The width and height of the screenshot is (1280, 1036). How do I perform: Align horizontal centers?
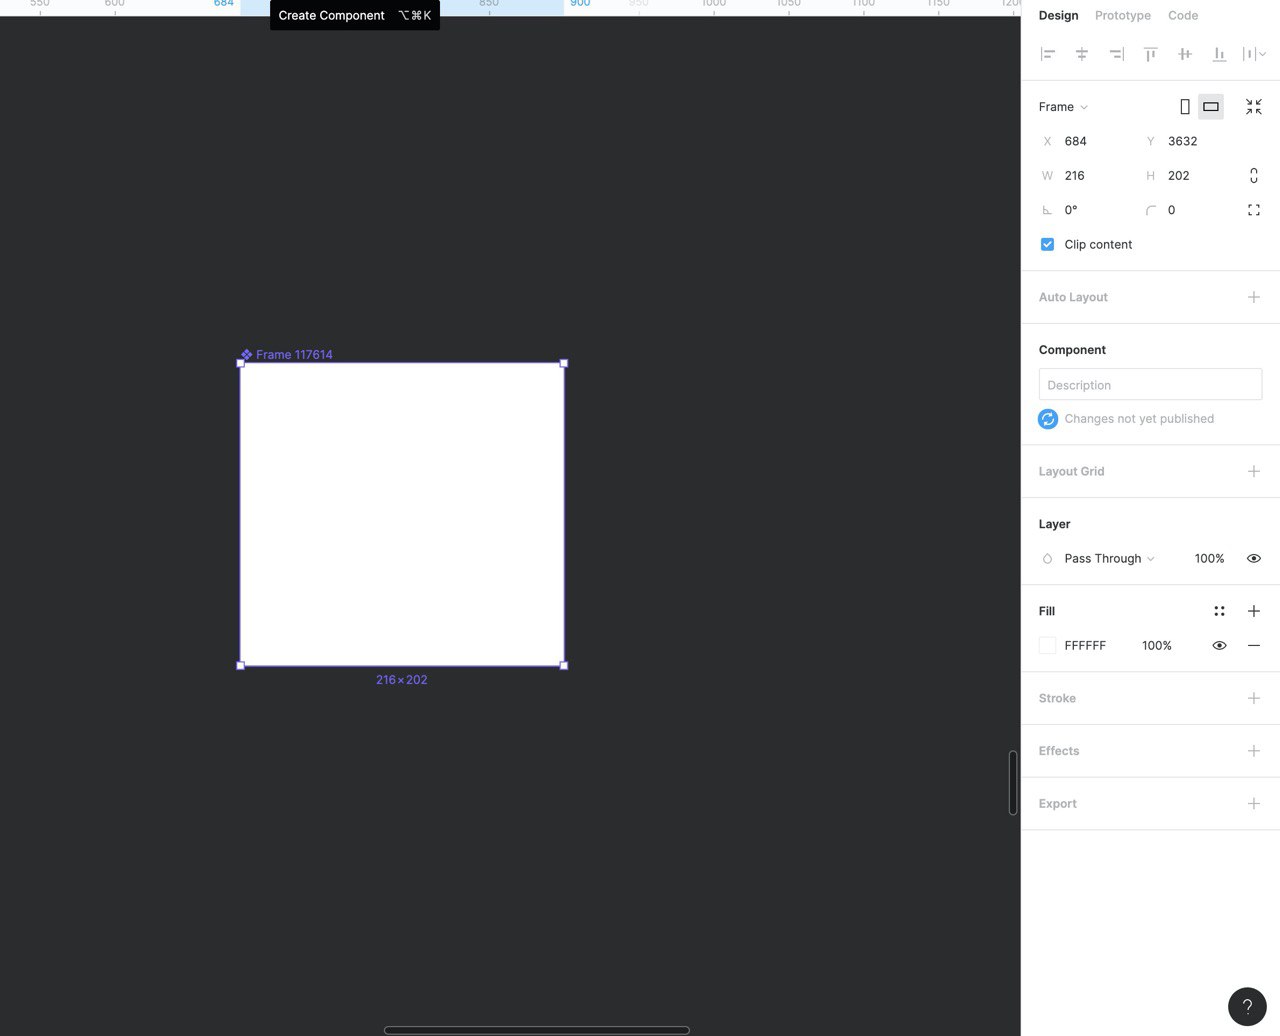(x=1082, y=54)
